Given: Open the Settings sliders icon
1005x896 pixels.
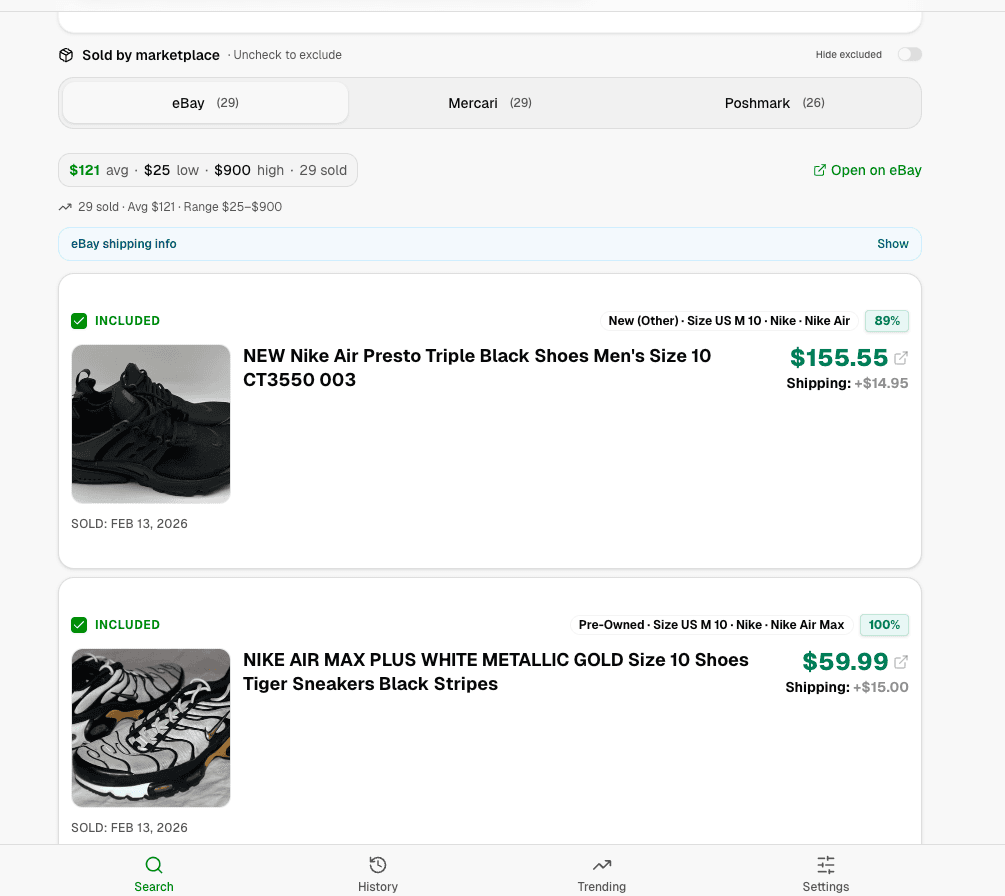Looking at the screenshot, I should click(825, 864).
